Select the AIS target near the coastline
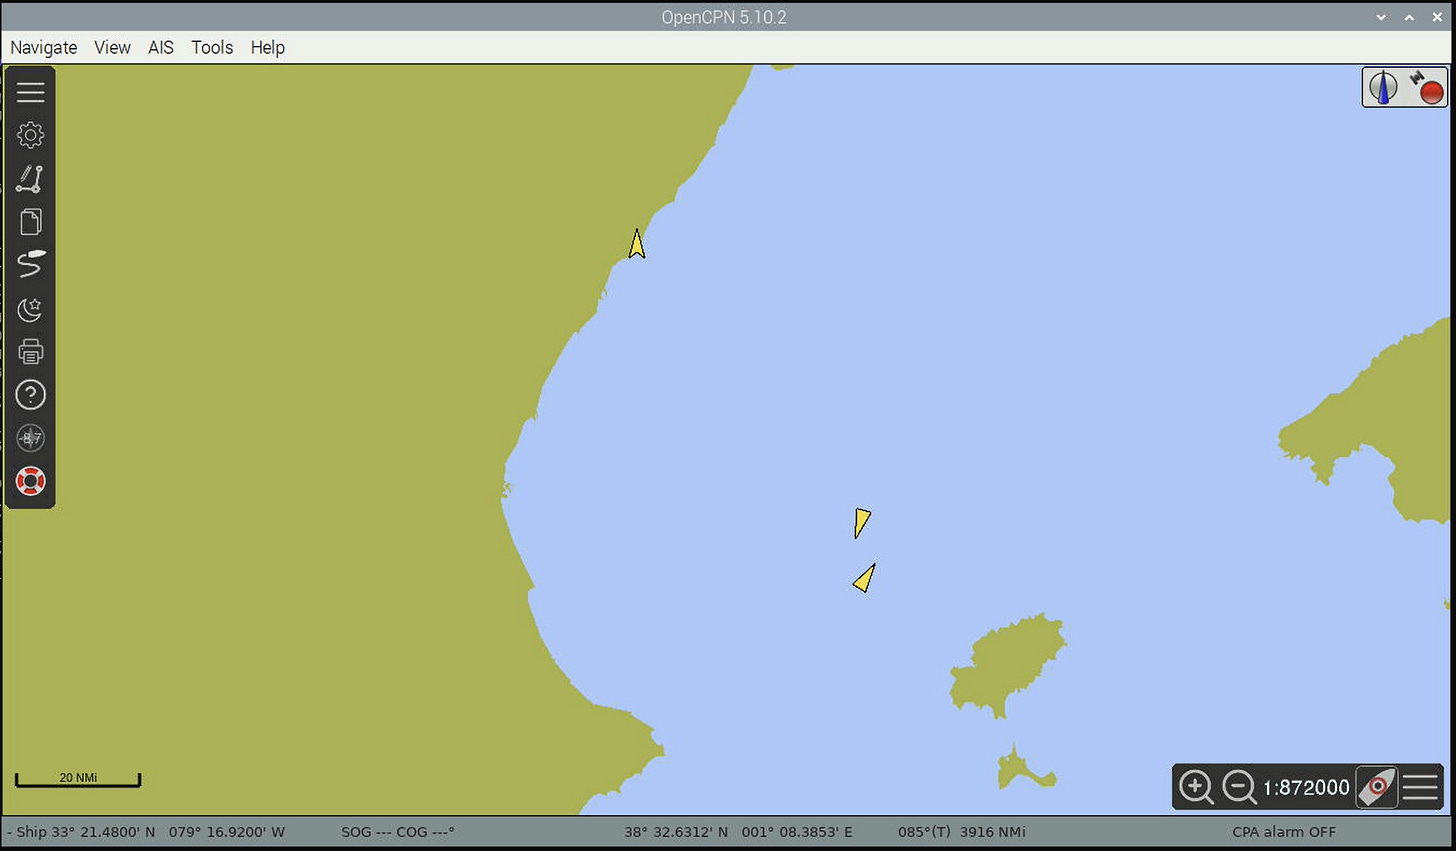Image resolution: width=1456 pixels, height=851 pixels. (637, 243)
